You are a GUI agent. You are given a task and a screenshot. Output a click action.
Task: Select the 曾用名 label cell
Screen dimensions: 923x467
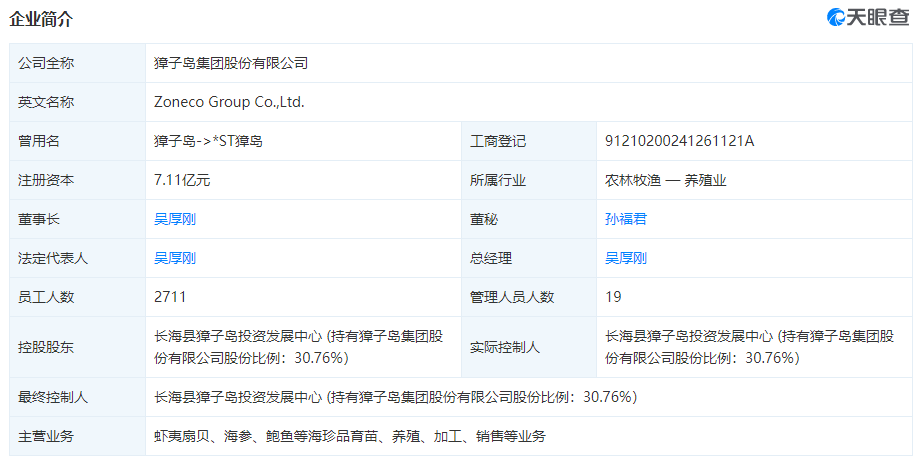point(78,141)
